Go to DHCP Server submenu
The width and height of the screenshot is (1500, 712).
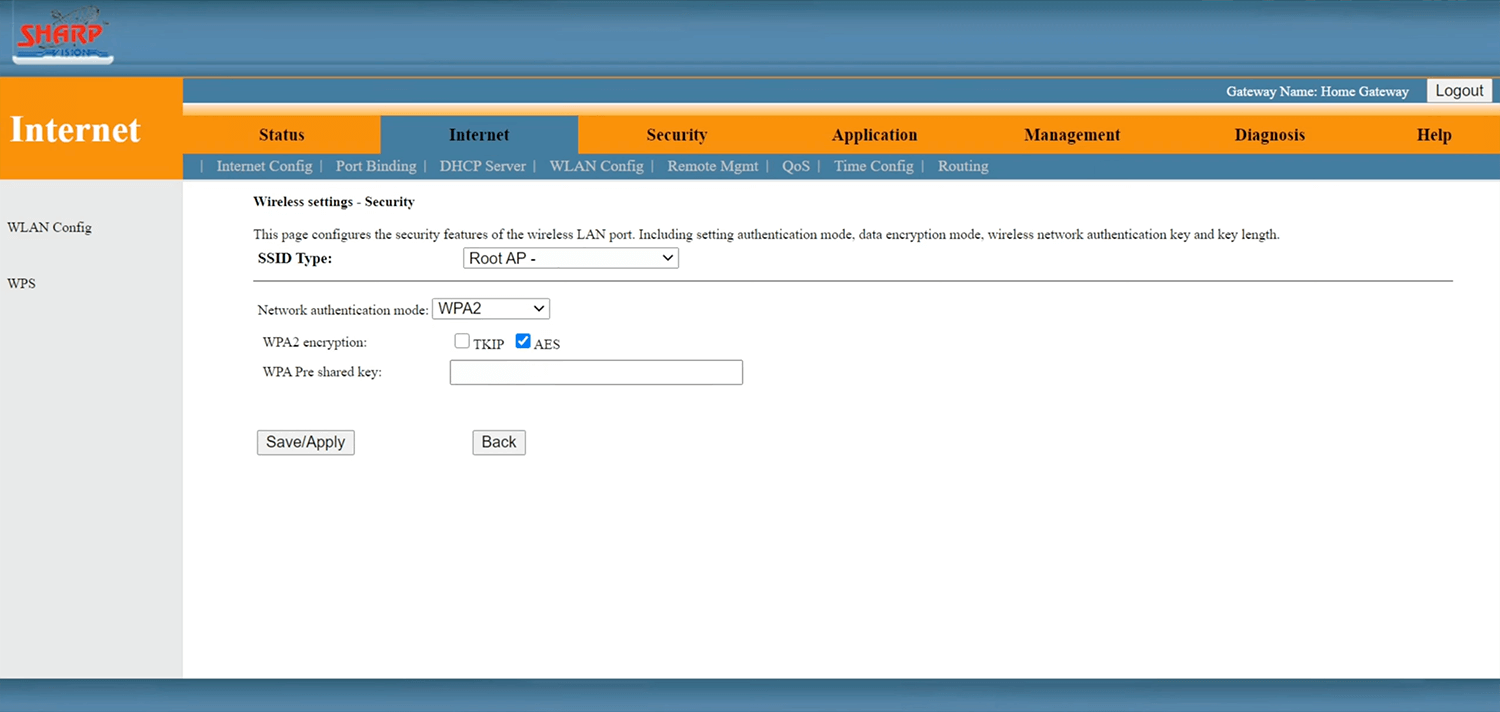pyautogui.click(x=482, y=166)
